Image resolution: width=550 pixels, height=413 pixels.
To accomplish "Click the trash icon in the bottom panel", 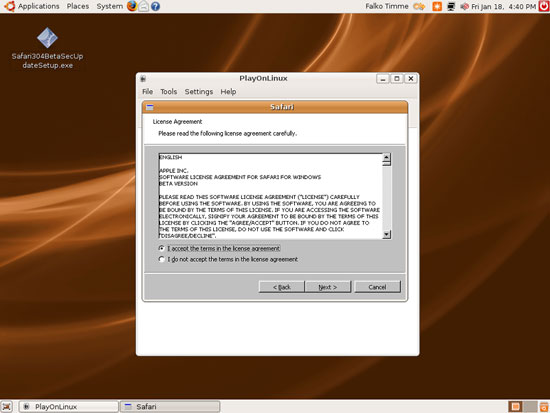I will pyautogui.click(x=545, y=407).
